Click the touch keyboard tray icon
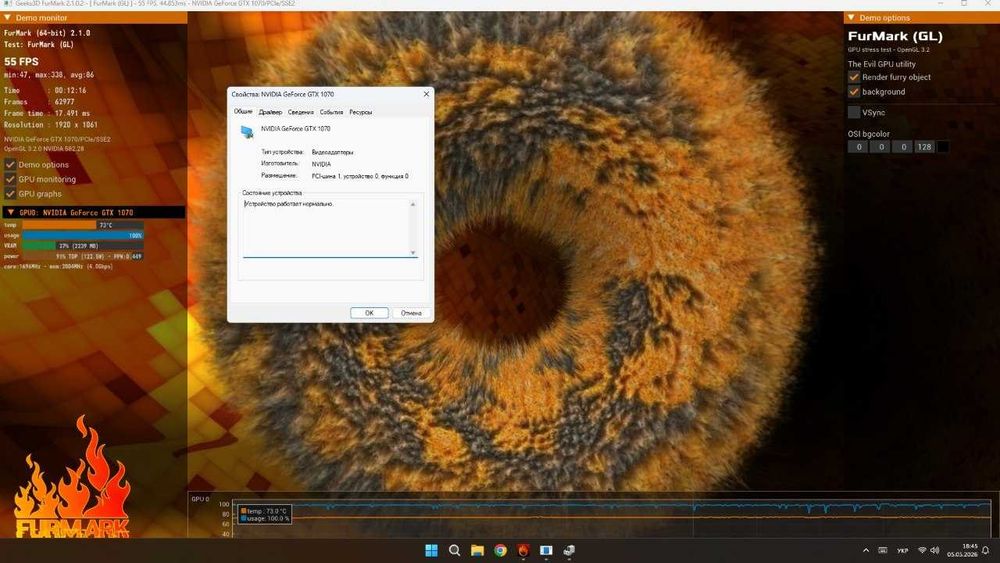 point(883,550)
